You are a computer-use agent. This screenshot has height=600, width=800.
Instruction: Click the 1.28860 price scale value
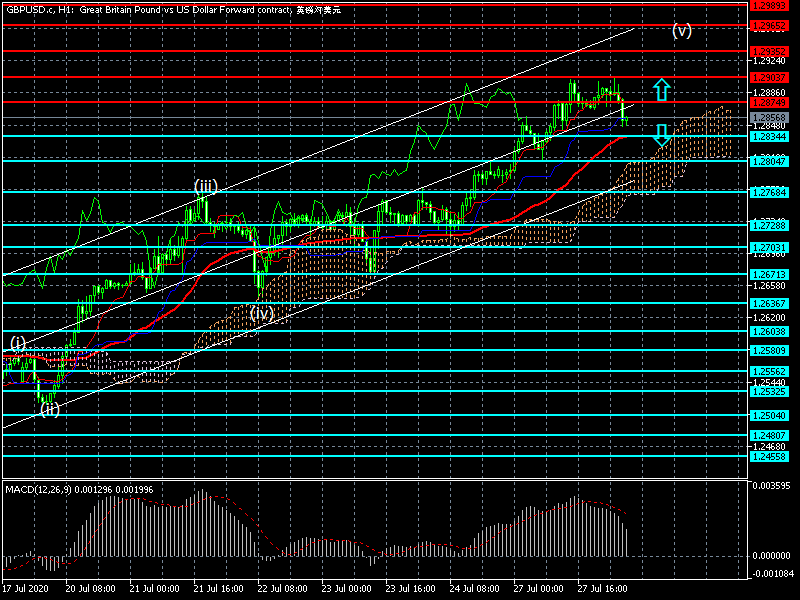click(769, 93)
